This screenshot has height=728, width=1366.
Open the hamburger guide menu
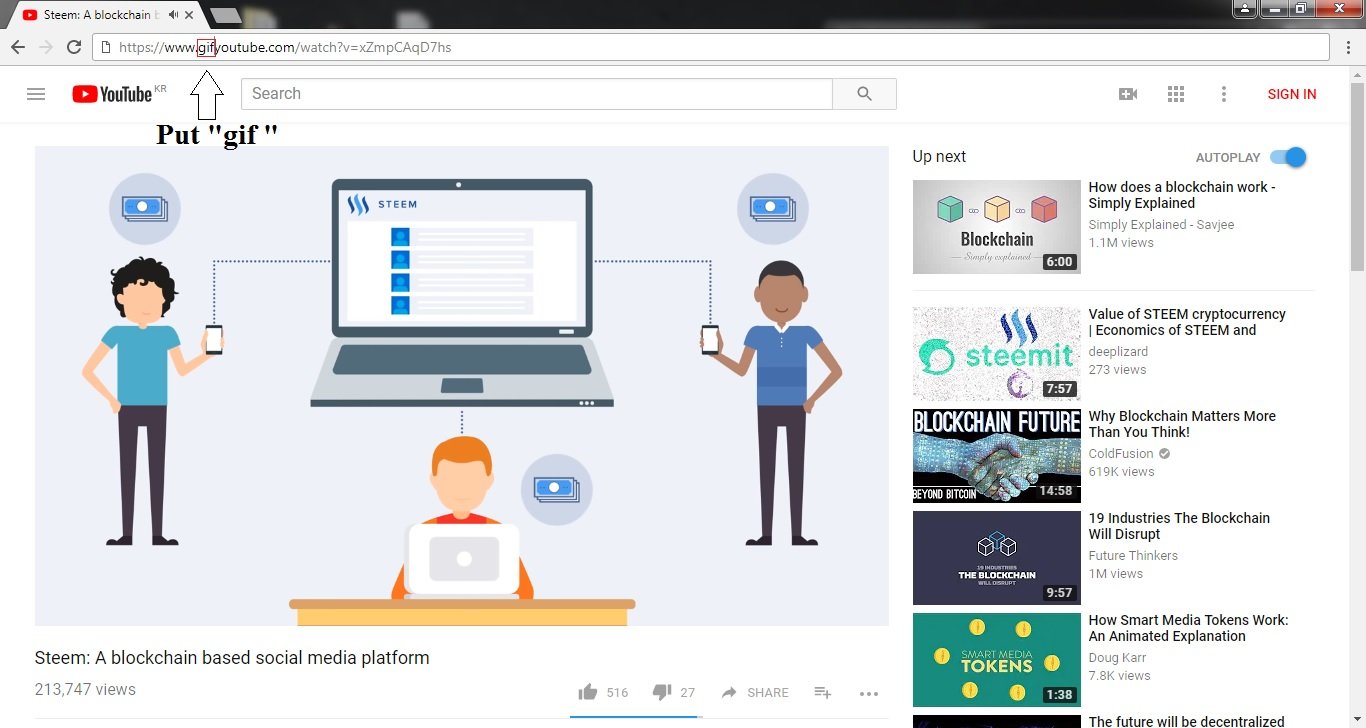tap(36, 94)
